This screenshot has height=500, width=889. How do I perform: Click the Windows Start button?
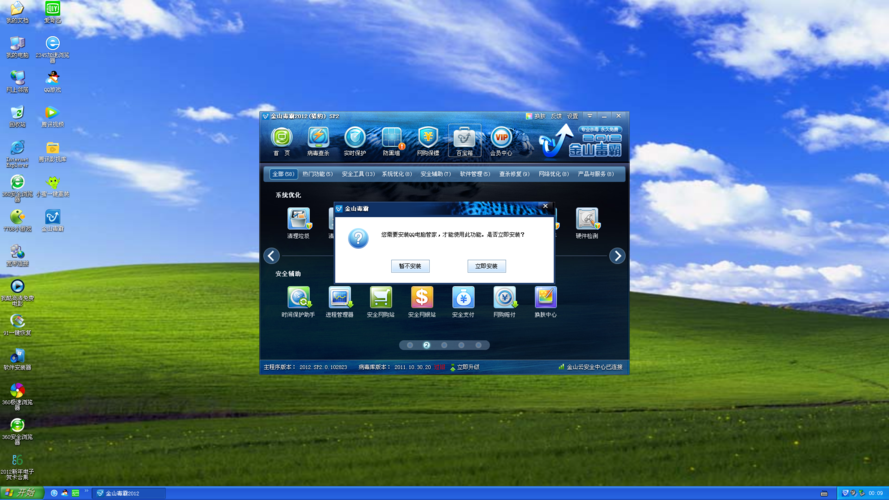20,493
